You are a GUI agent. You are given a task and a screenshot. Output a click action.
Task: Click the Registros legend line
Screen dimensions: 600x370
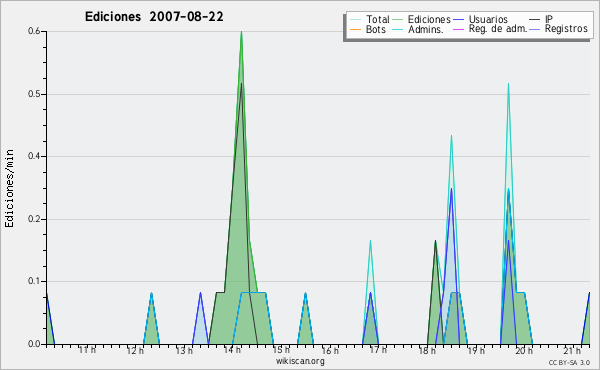tap(535, 29)
